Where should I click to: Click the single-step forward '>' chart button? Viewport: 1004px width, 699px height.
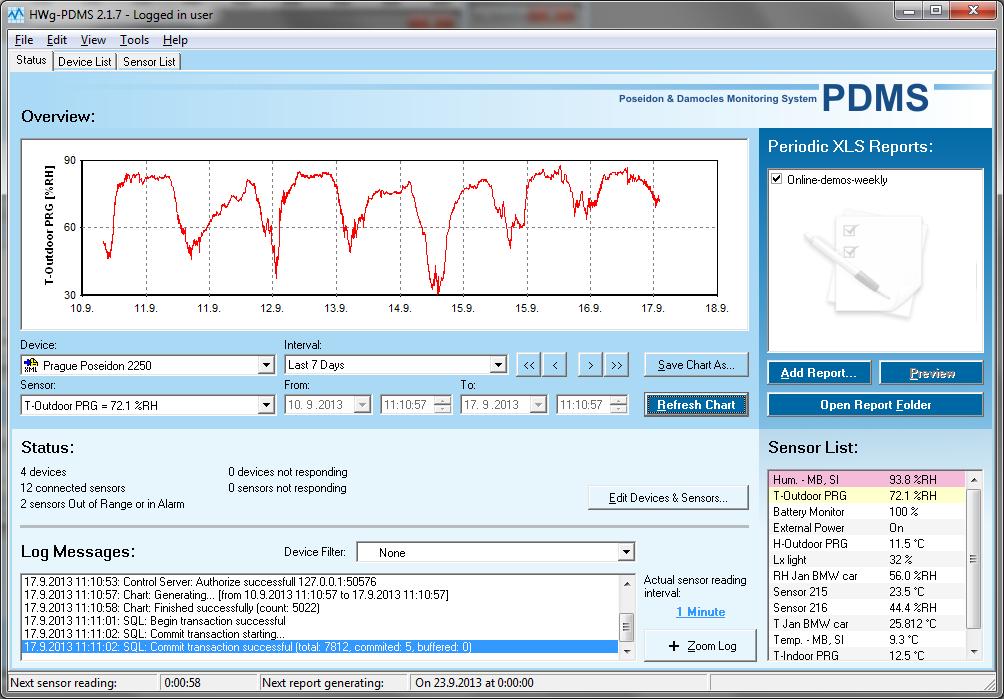590,365
